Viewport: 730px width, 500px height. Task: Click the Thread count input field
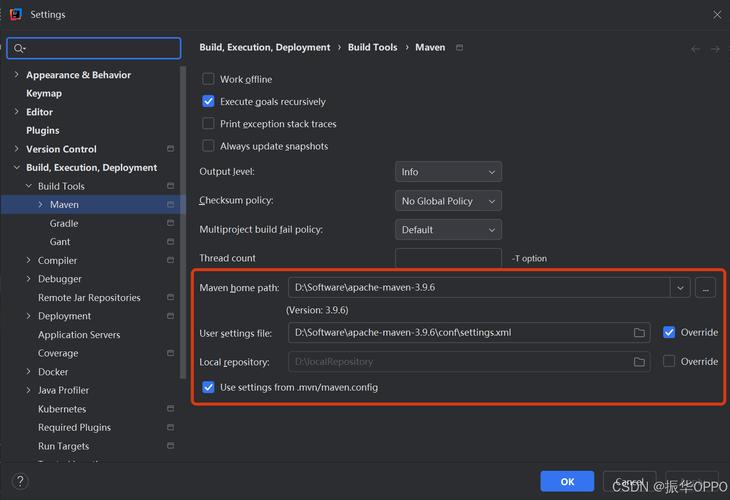pyautogui.click(x=448, y=258)
